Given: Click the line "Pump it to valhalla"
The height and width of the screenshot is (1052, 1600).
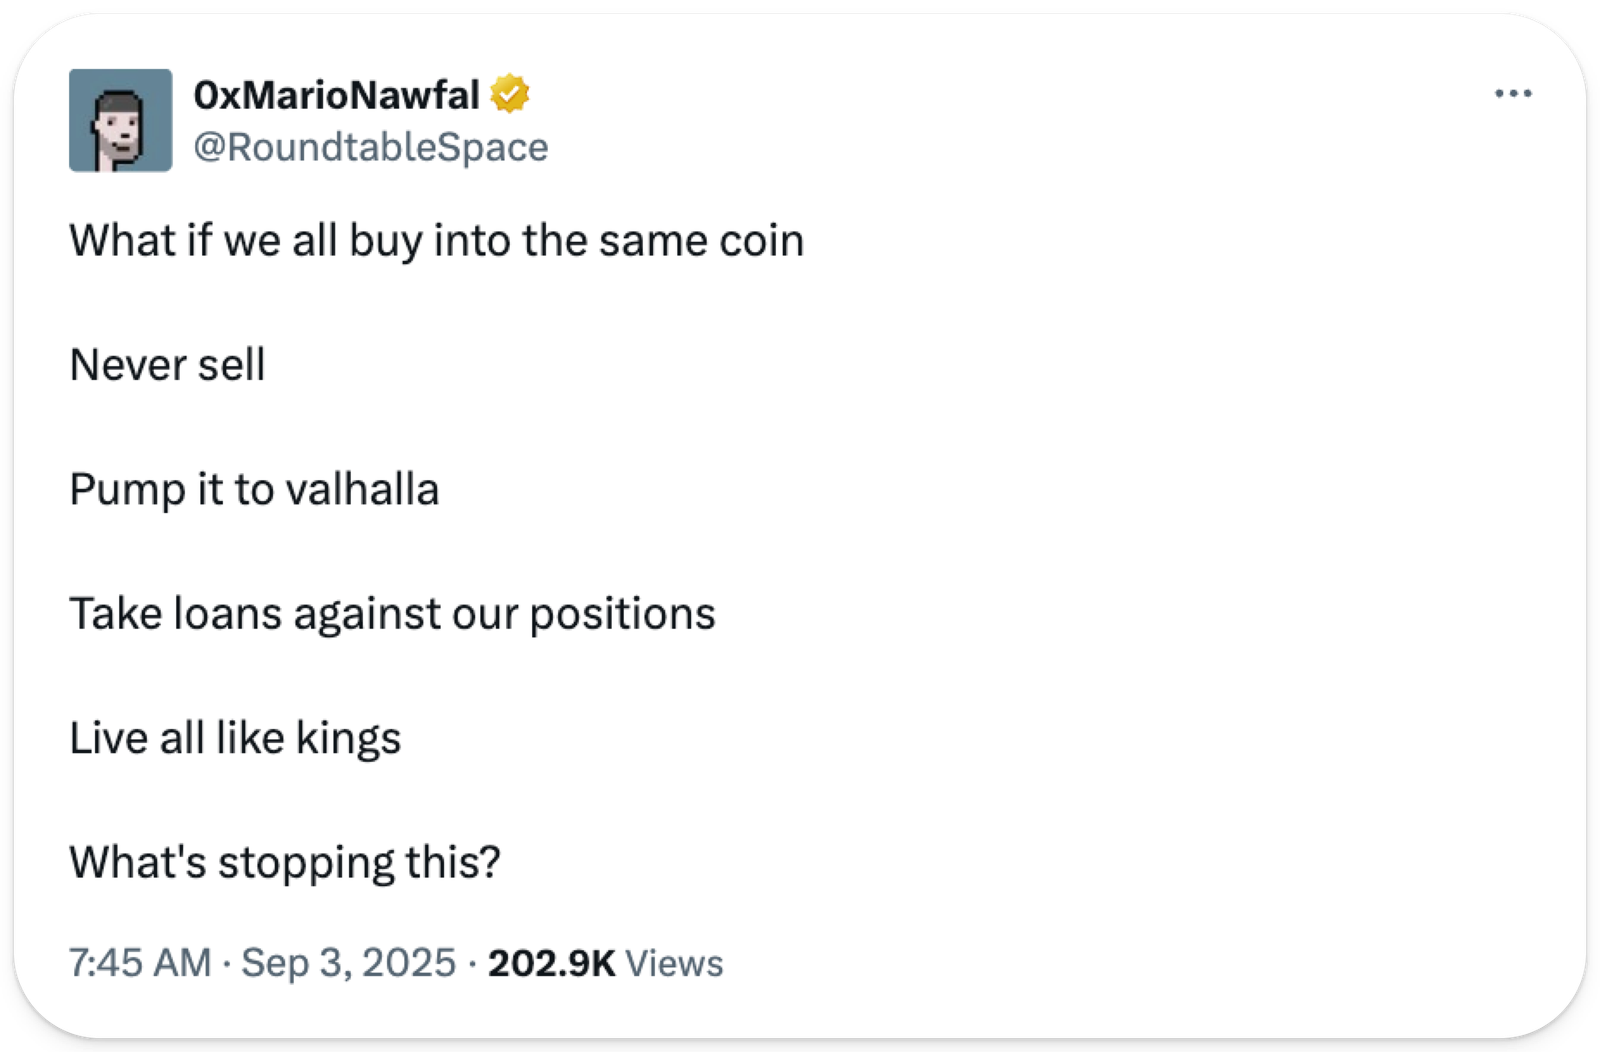Looking at the screenshot, I should [x=254, y=490].
